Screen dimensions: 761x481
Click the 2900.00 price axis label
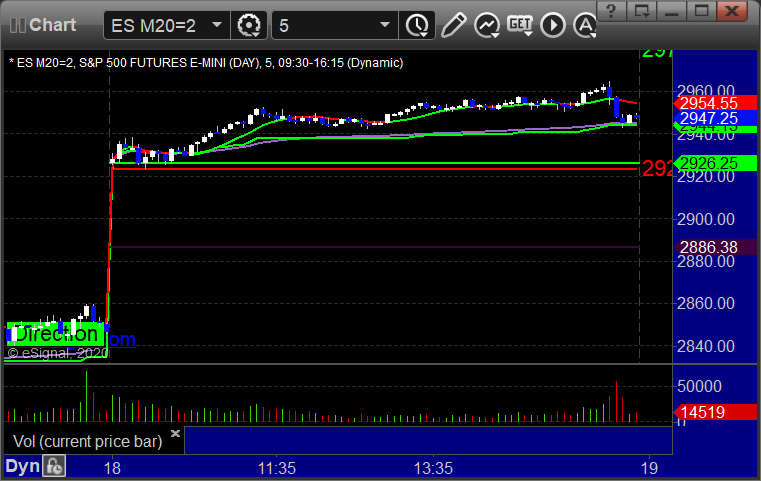click(706, 219)
